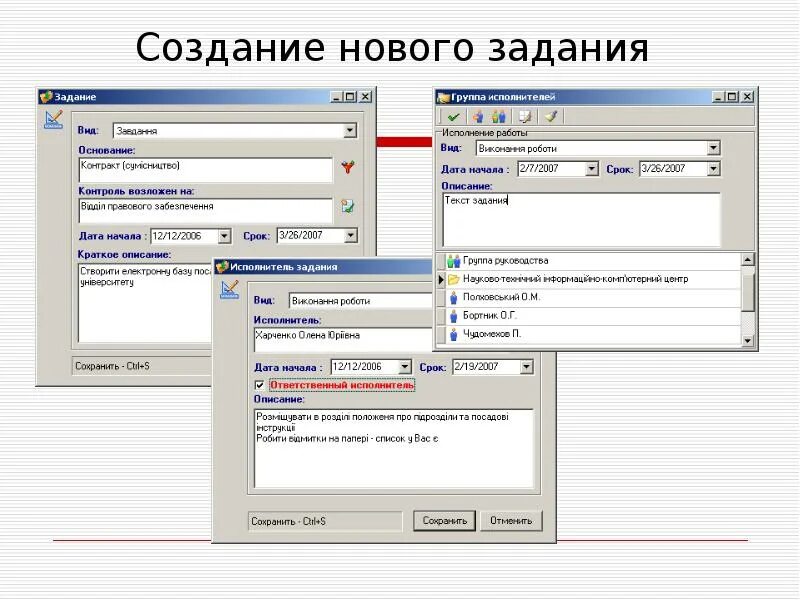Click the black row pointer arrow in list
The image size is (800, 600).
click(x=441, y=279)
